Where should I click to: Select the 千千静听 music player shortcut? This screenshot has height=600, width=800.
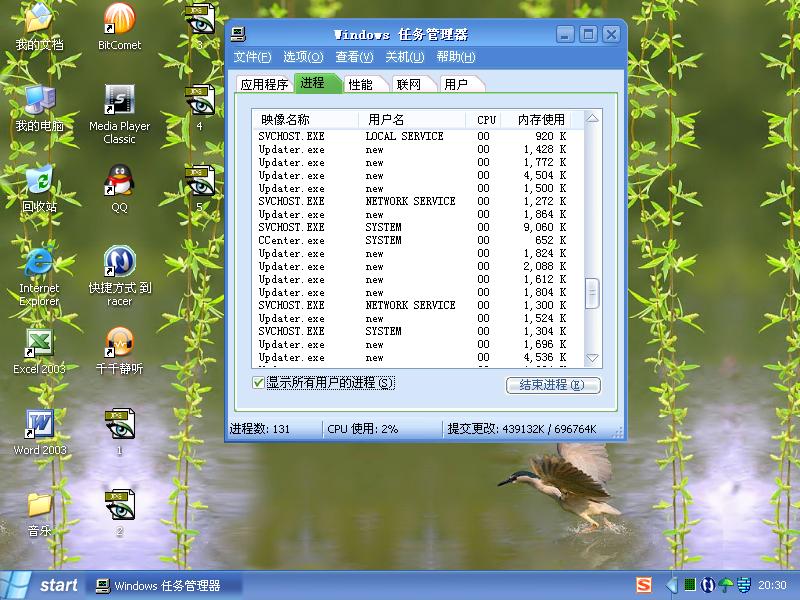[119, 351]
